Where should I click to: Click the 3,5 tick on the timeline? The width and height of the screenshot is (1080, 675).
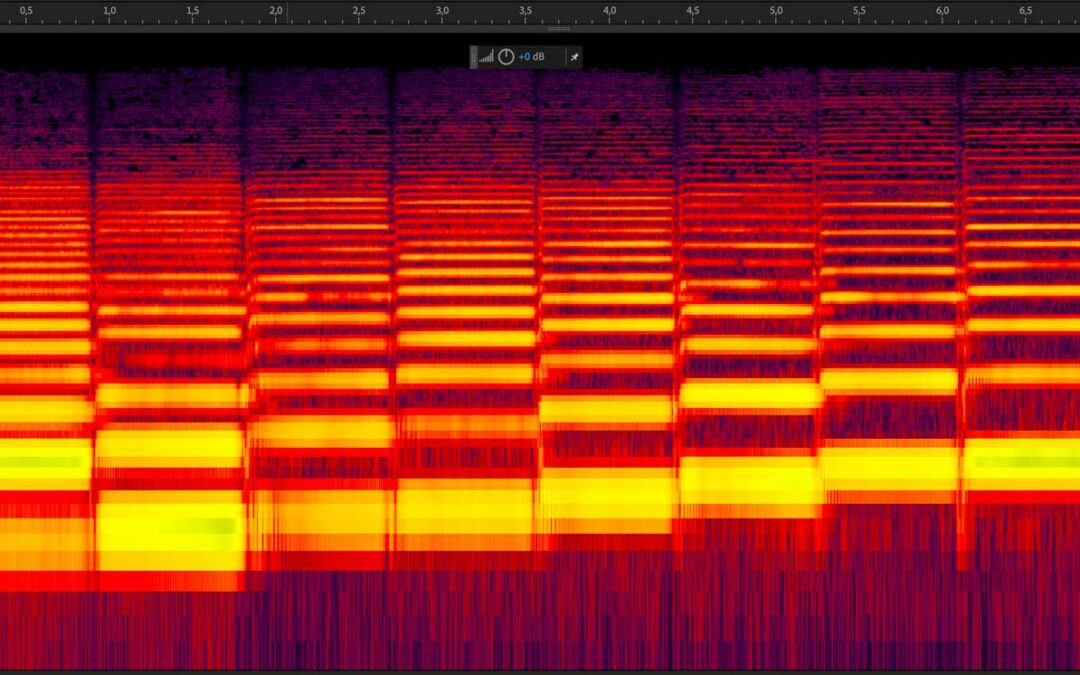click(525, 11)
